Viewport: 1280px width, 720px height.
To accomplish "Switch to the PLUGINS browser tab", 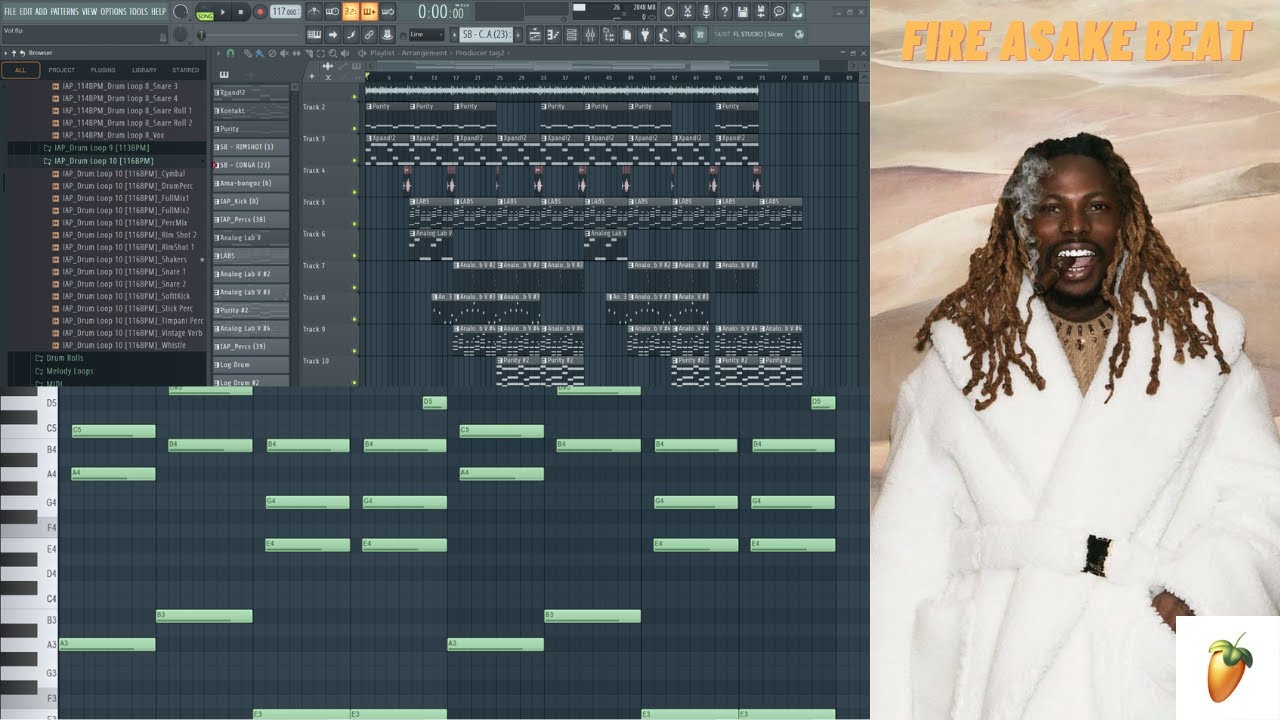I will (x=103, y=70).
